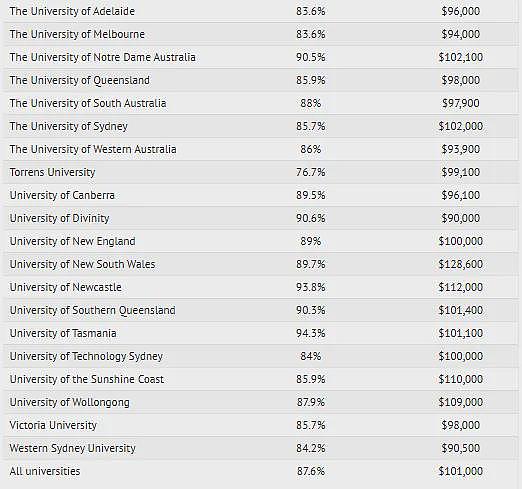Select University of Canberra name
Viewport: 522px width, 489px height.
pyautogui.click(x=62, y=195)
